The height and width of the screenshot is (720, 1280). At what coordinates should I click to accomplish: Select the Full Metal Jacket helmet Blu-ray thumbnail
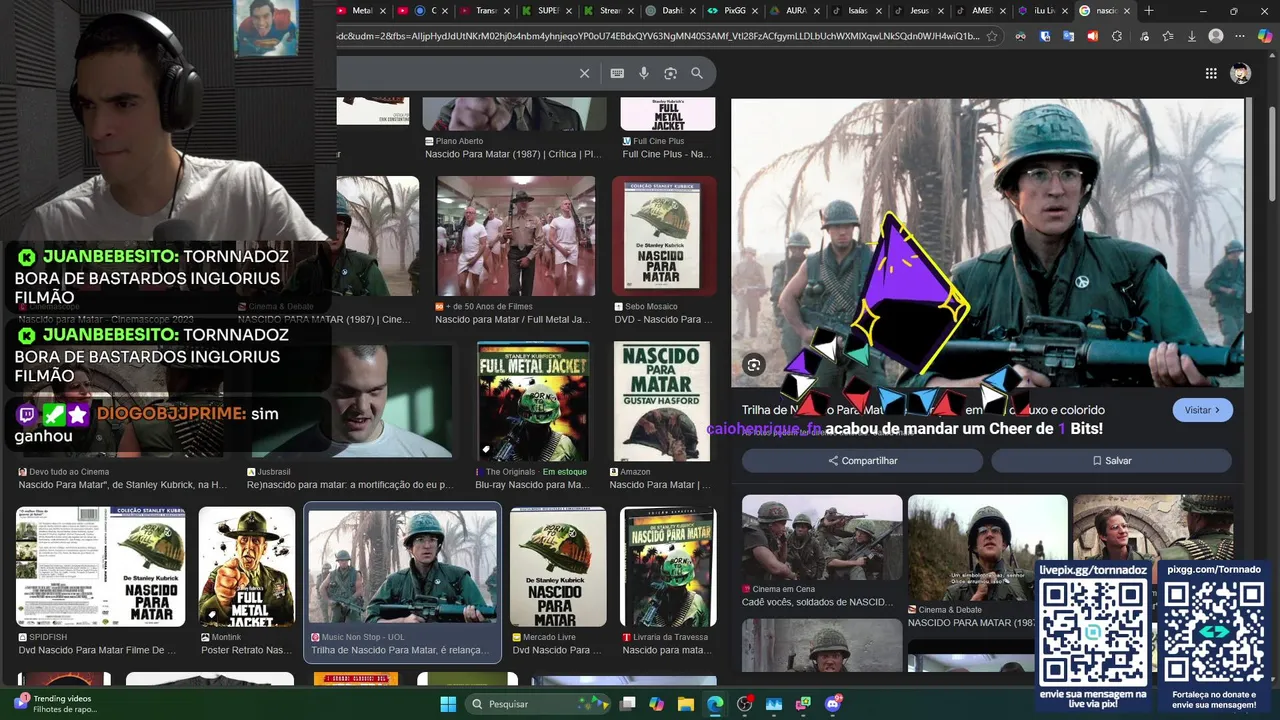click(533, 401)
